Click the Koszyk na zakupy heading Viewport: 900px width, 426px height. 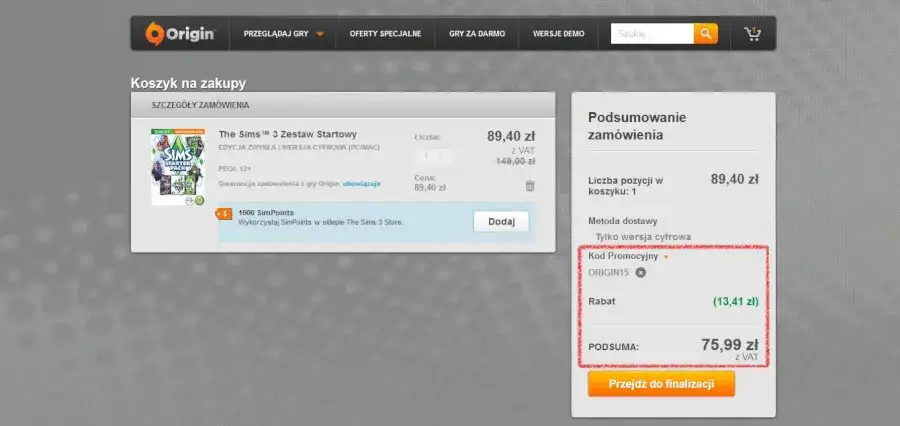pos(188,83)
